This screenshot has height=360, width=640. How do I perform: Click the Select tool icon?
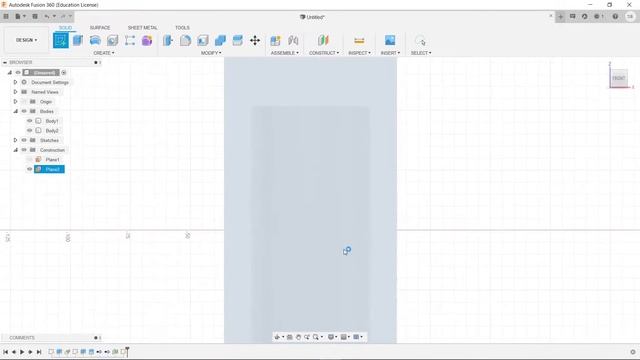[420, 40]
